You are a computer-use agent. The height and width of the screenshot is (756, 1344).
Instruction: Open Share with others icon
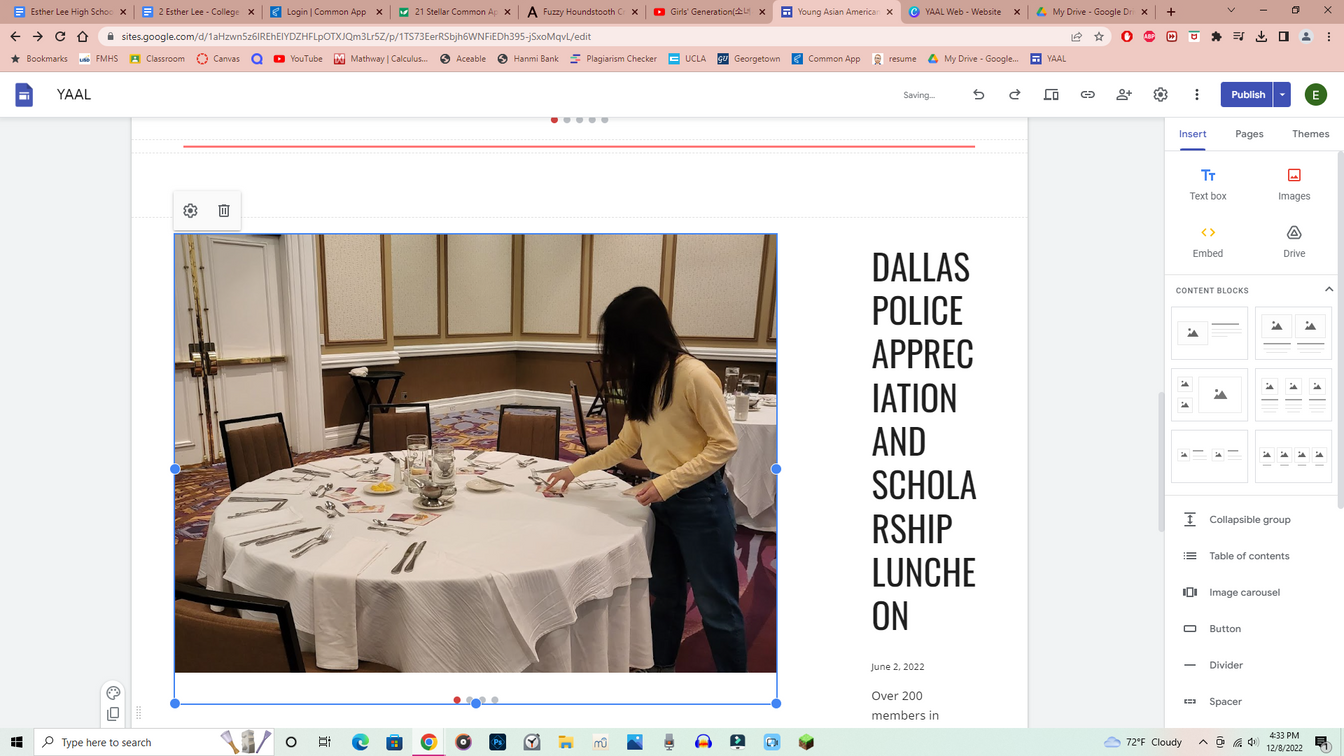tap(1124, 95)
